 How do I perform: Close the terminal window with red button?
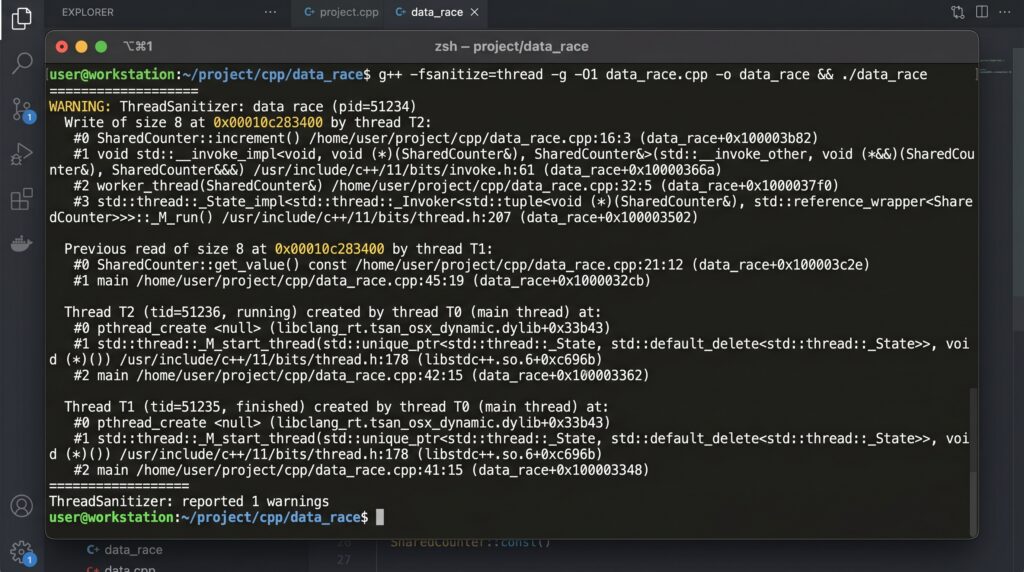[61, 46]
